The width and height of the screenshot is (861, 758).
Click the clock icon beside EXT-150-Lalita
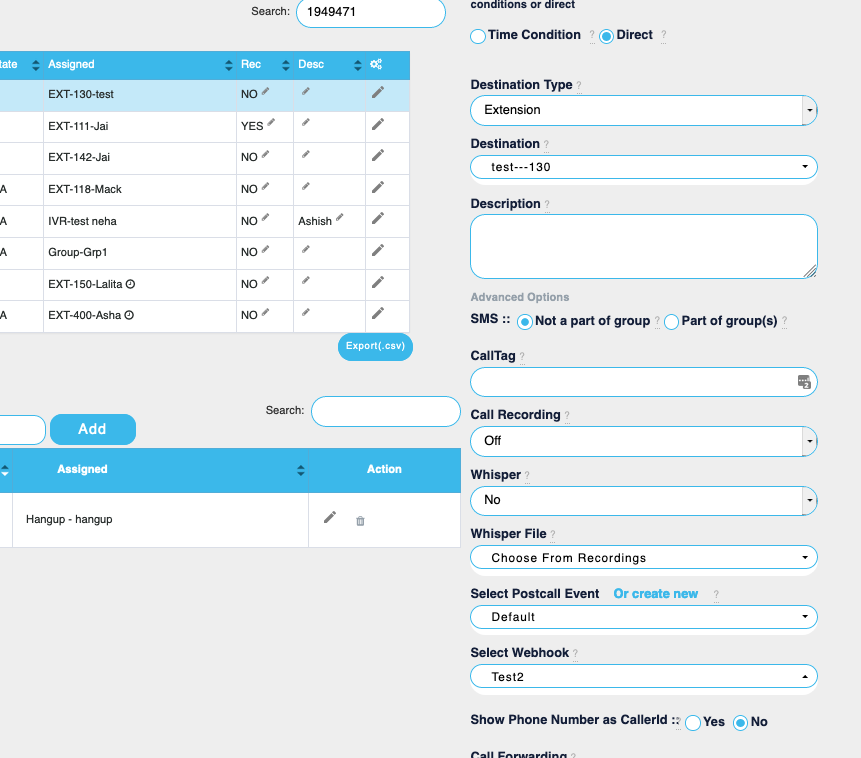click(130, 284)
